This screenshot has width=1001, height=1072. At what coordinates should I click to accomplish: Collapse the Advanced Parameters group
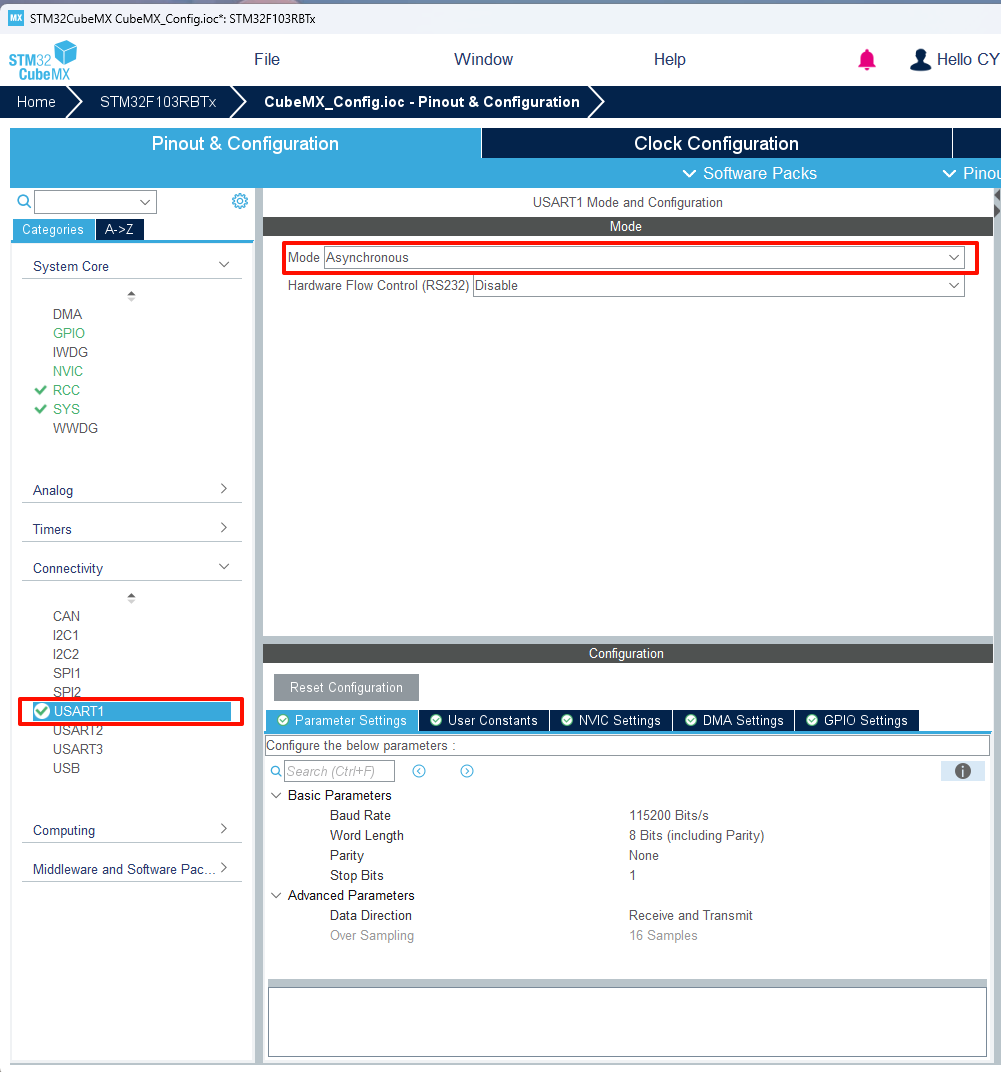coord(276,895)
